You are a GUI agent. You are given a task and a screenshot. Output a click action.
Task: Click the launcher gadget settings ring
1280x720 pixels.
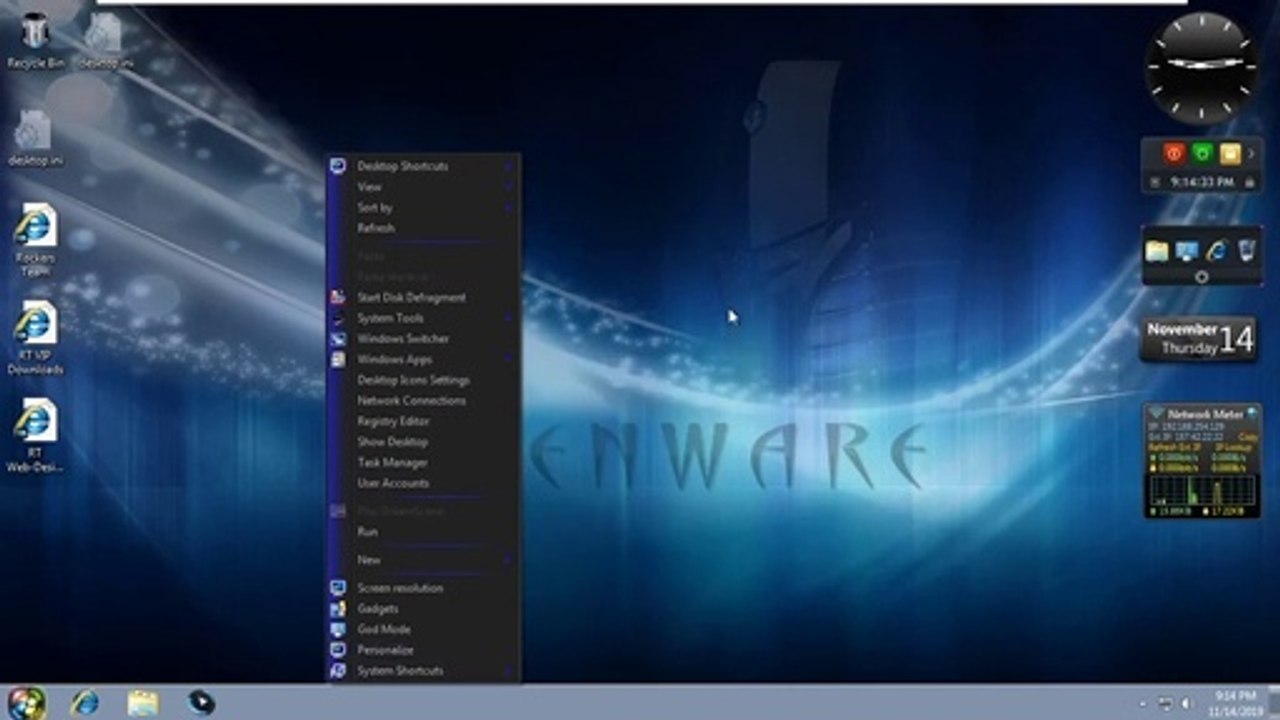click(1202, 277)
